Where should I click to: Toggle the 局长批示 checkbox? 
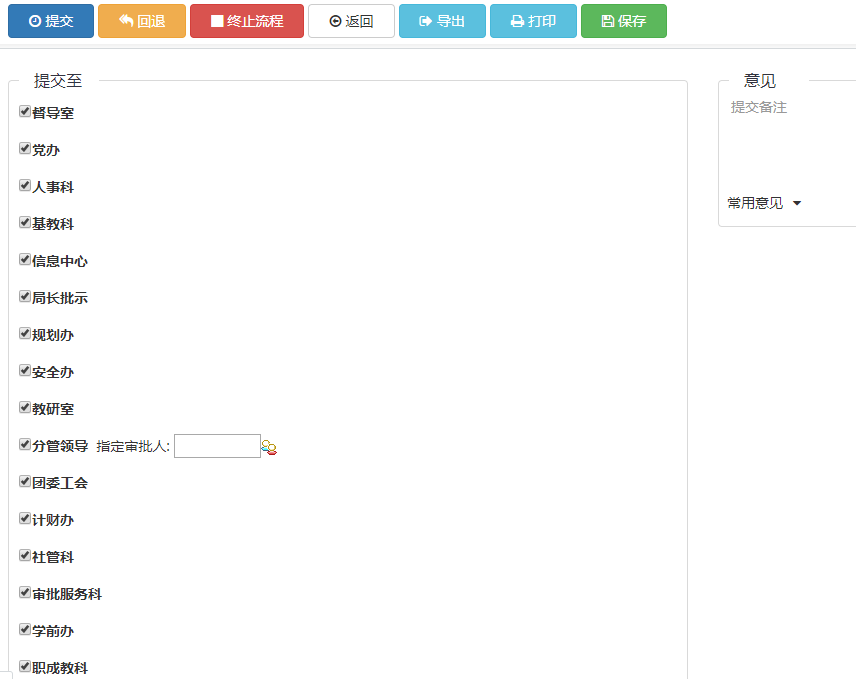(x=25, y=296)
